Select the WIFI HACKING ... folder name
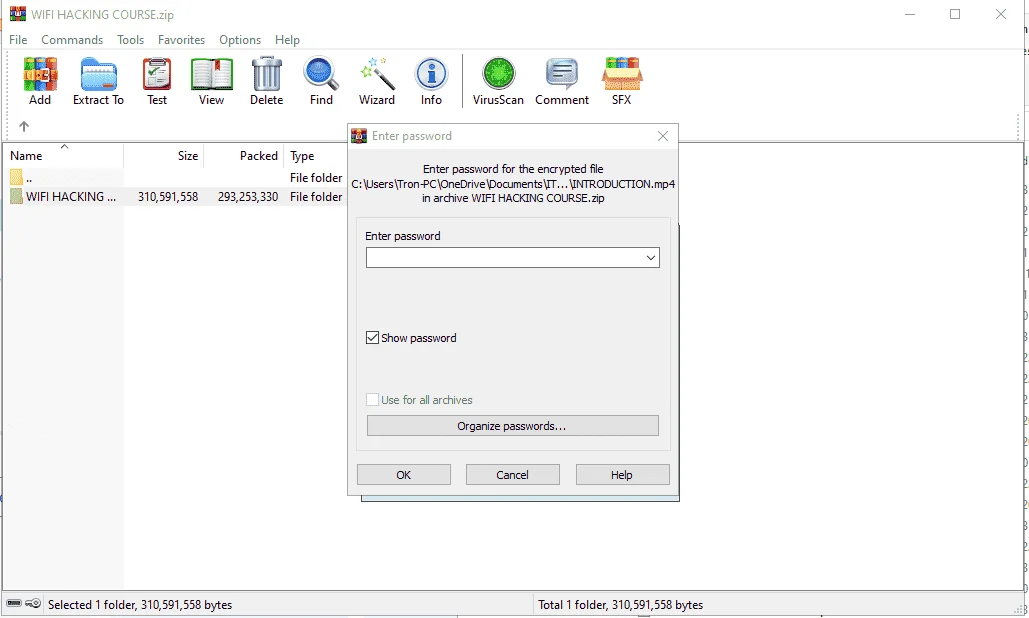The width and height of the screenshot is (1029, 618). (71, 197)
